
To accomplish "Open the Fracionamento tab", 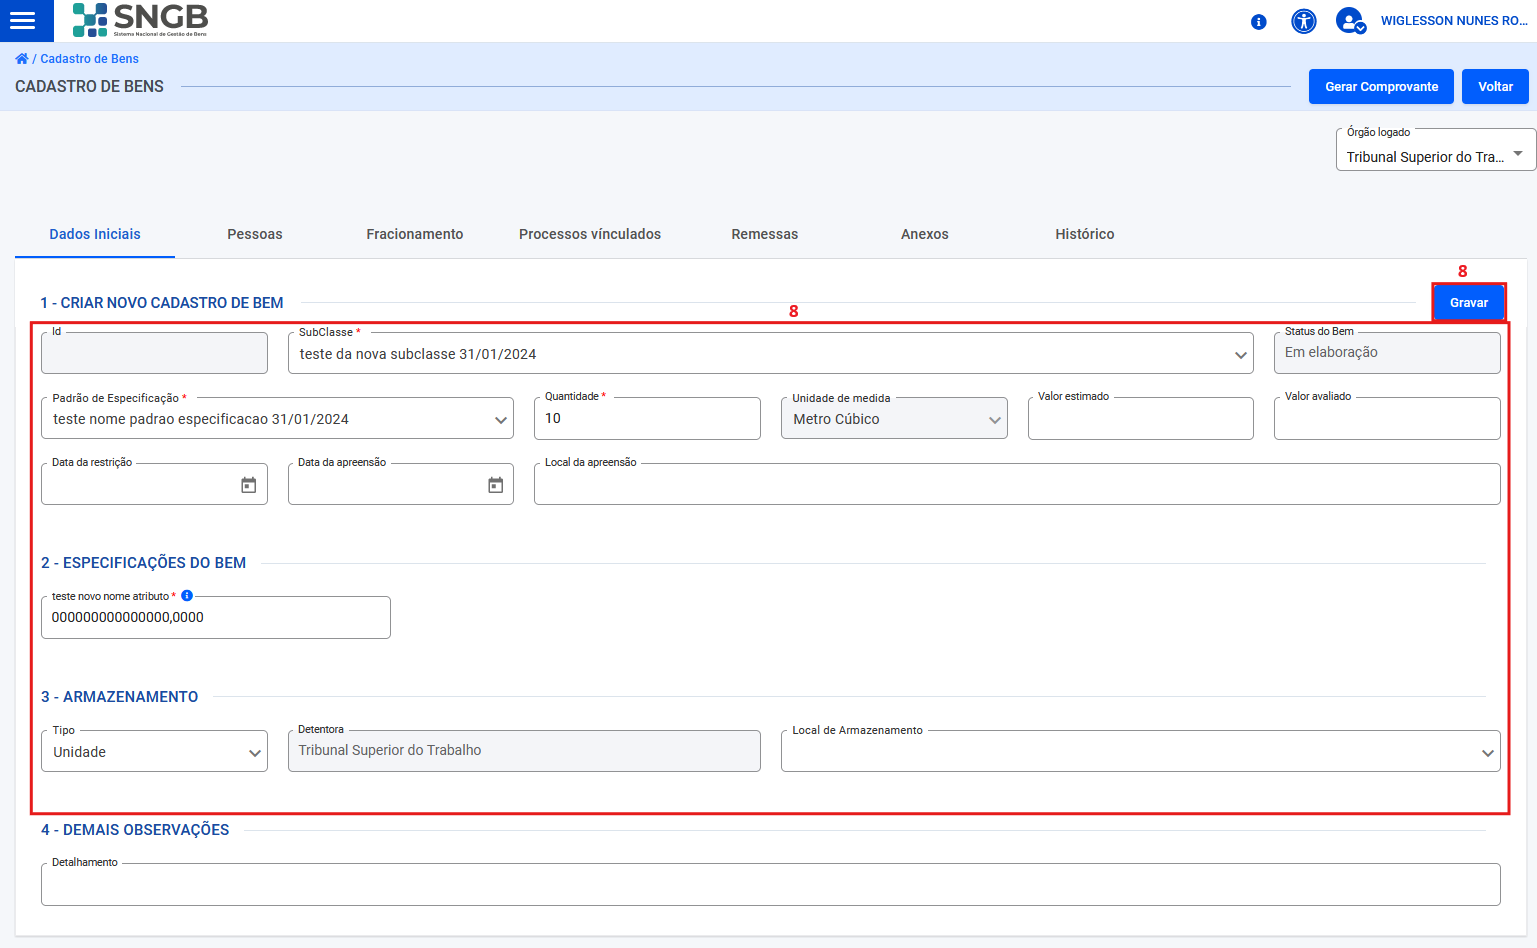I will pyautogui.click(x=415, y=234).
